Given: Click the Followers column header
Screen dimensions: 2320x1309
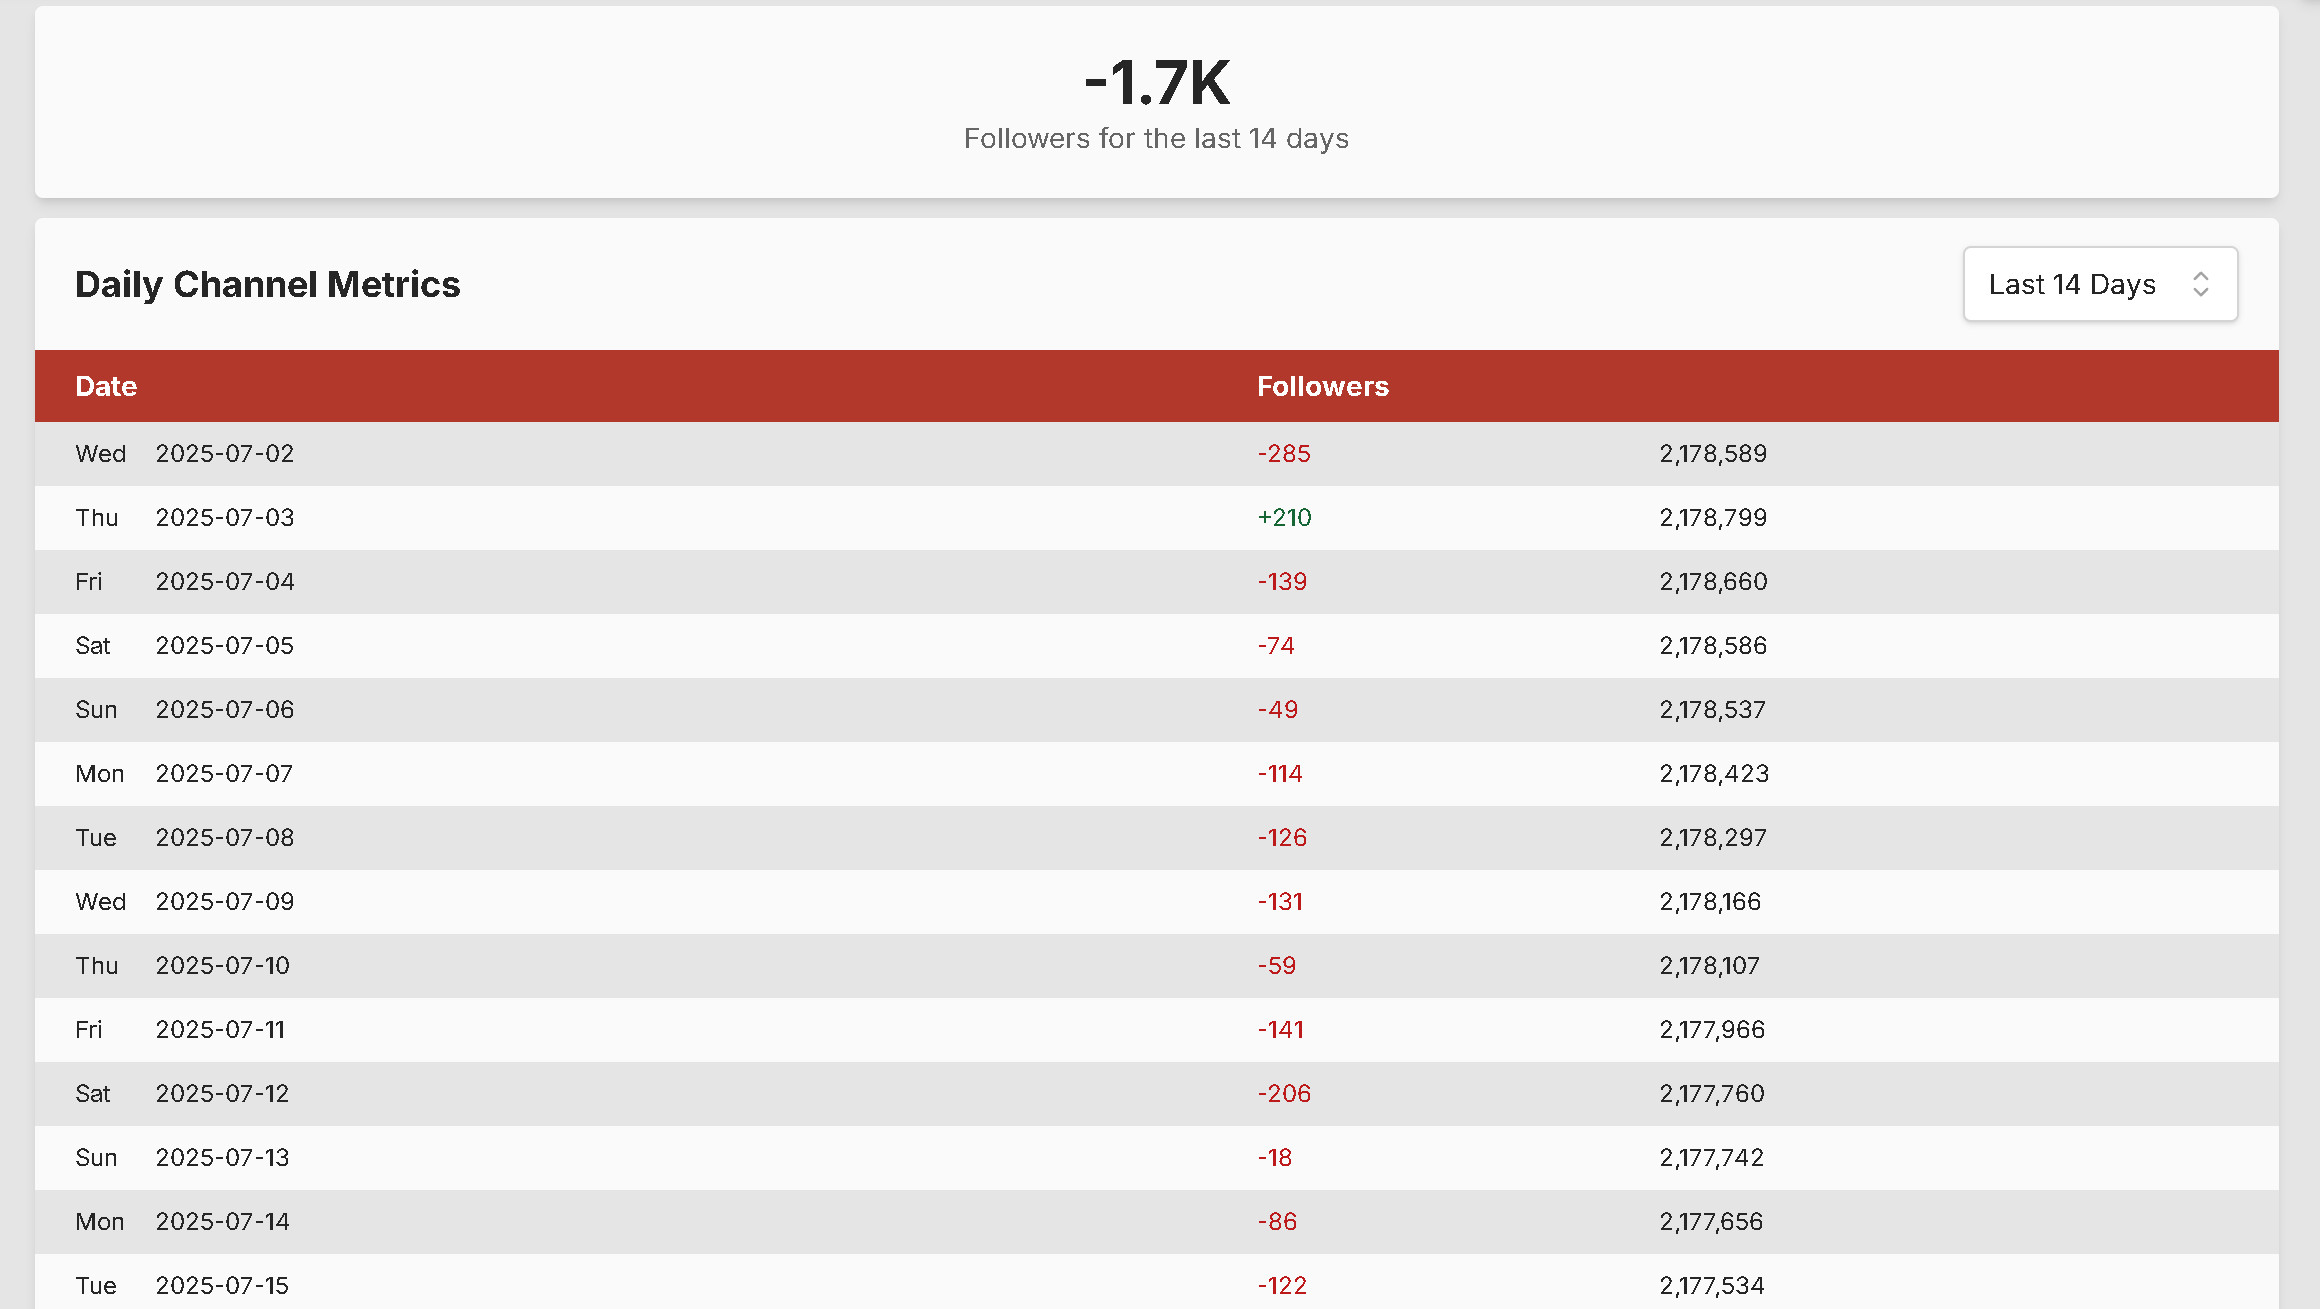Looking at the screenshot, I should coord(1323,386).
